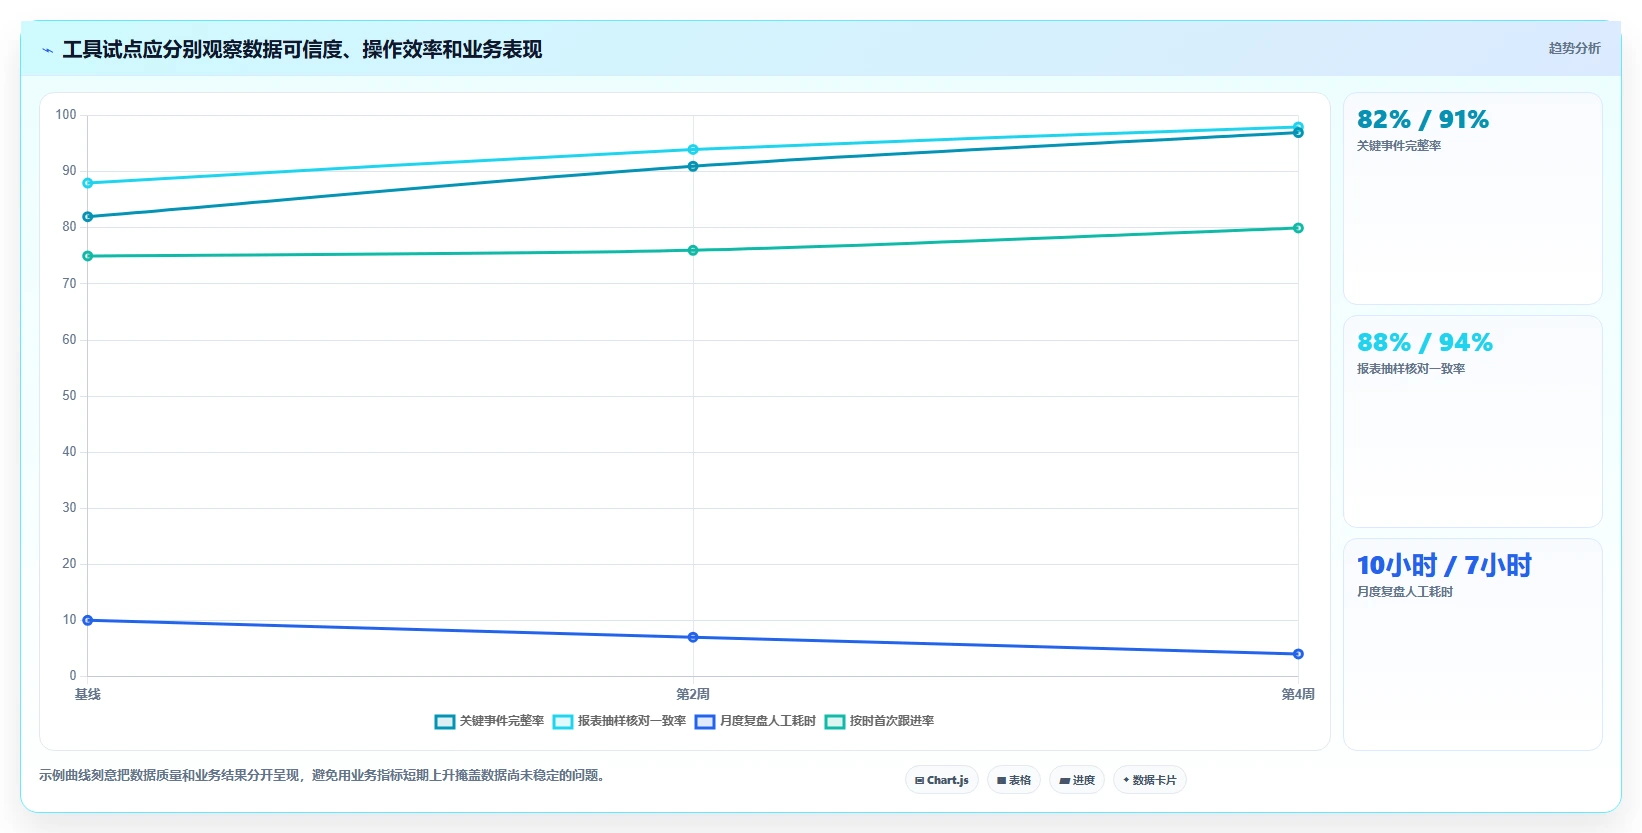Screen dimensions: 1642x833
Task: Click the 报表抽样核对一致率 baseline point at 88
Action: click(88, 183)
